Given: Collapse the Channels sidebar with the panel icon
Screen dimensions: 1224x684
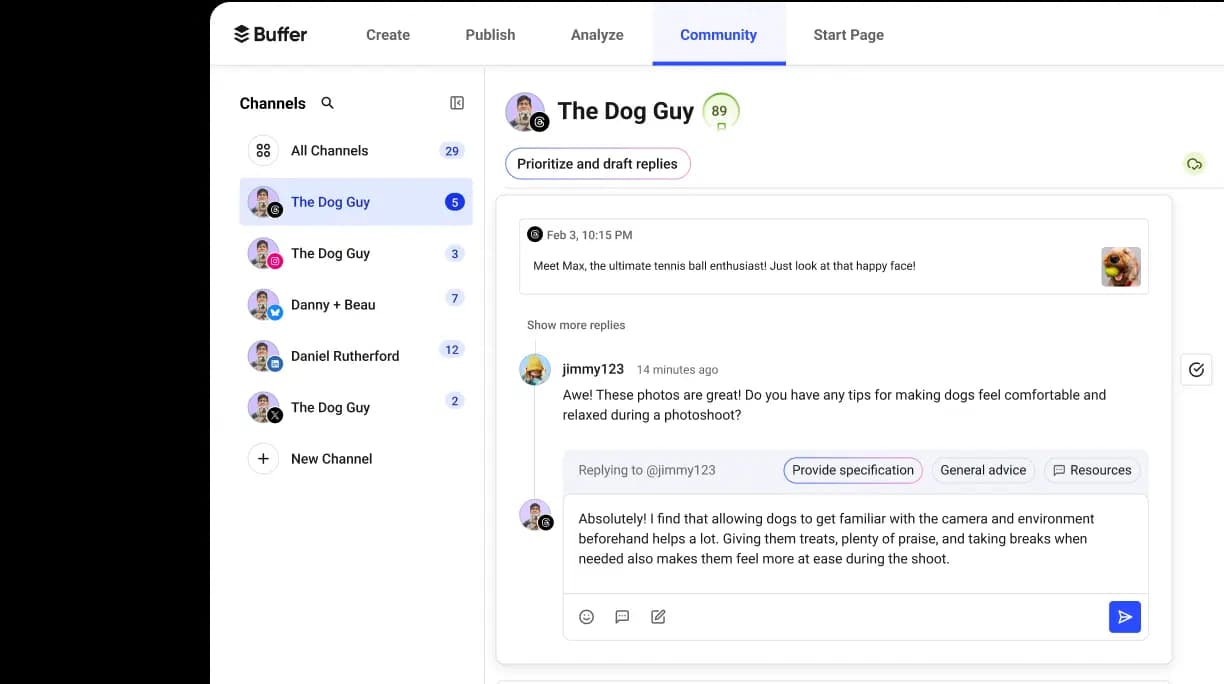Looking at the screenshot, I should 456,102.
